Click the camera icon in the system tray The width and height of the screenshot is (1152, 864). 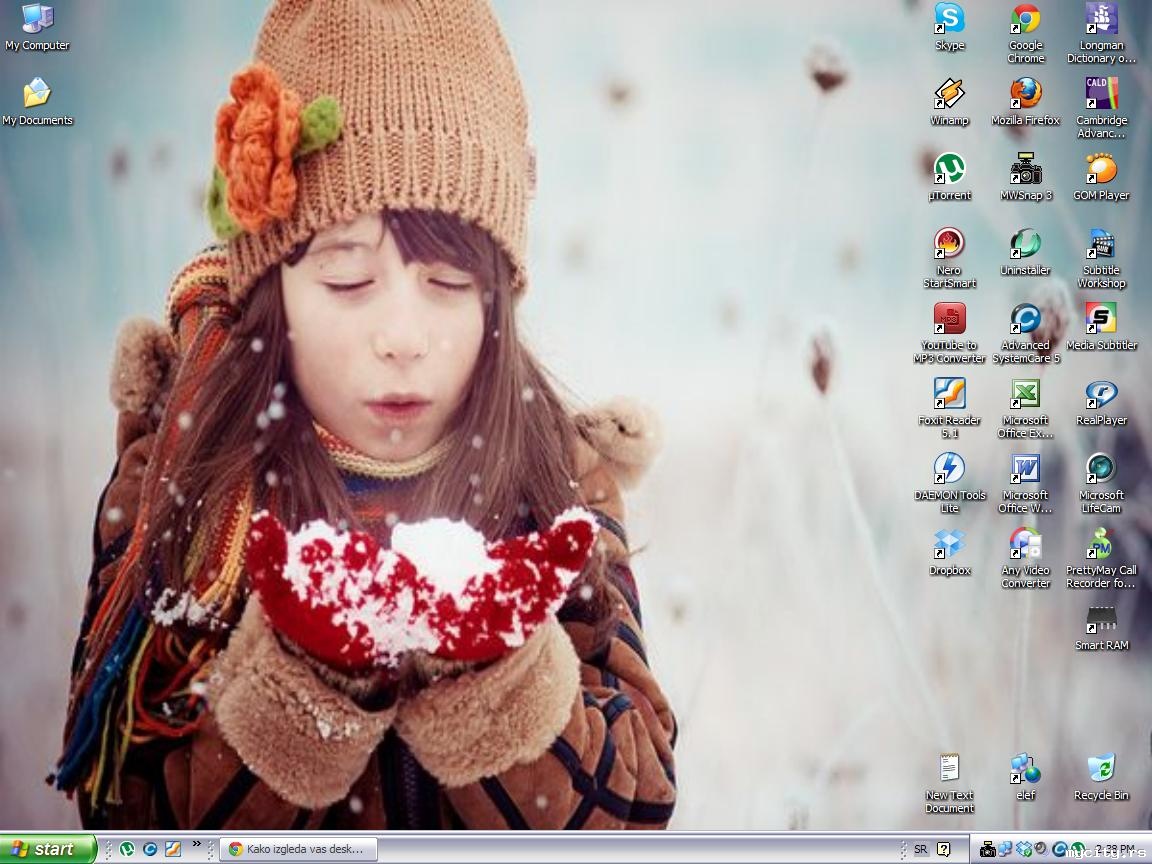click(988, 850)
